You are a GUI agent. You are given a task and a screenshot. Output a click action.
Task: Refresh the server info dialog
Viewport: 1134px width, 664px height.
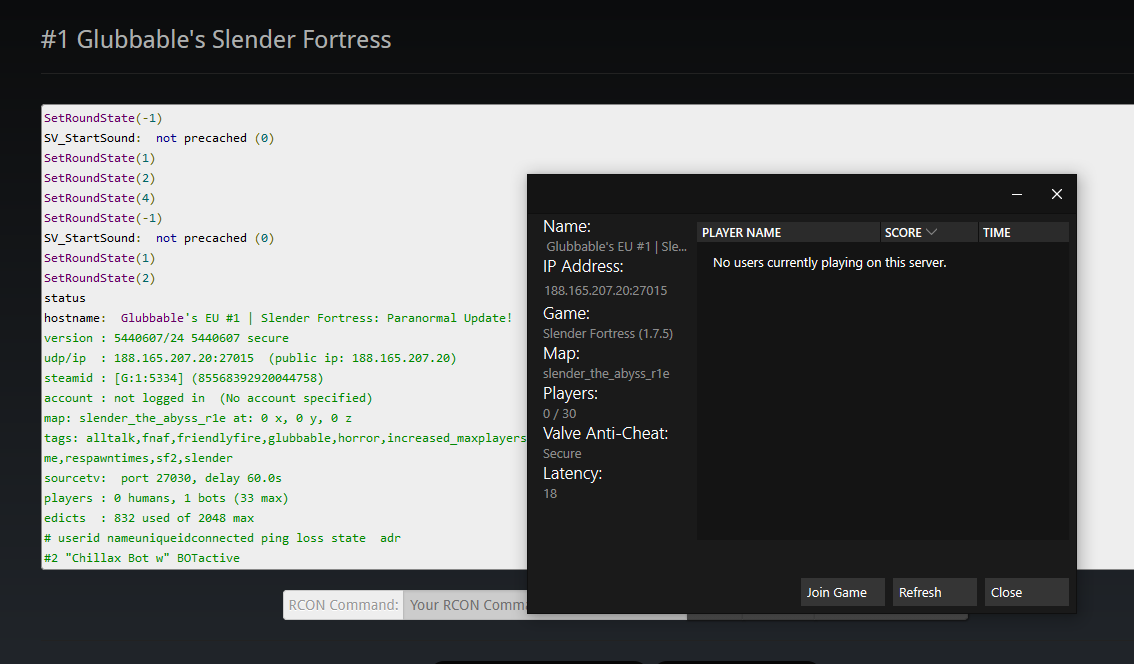coord(934,592)
